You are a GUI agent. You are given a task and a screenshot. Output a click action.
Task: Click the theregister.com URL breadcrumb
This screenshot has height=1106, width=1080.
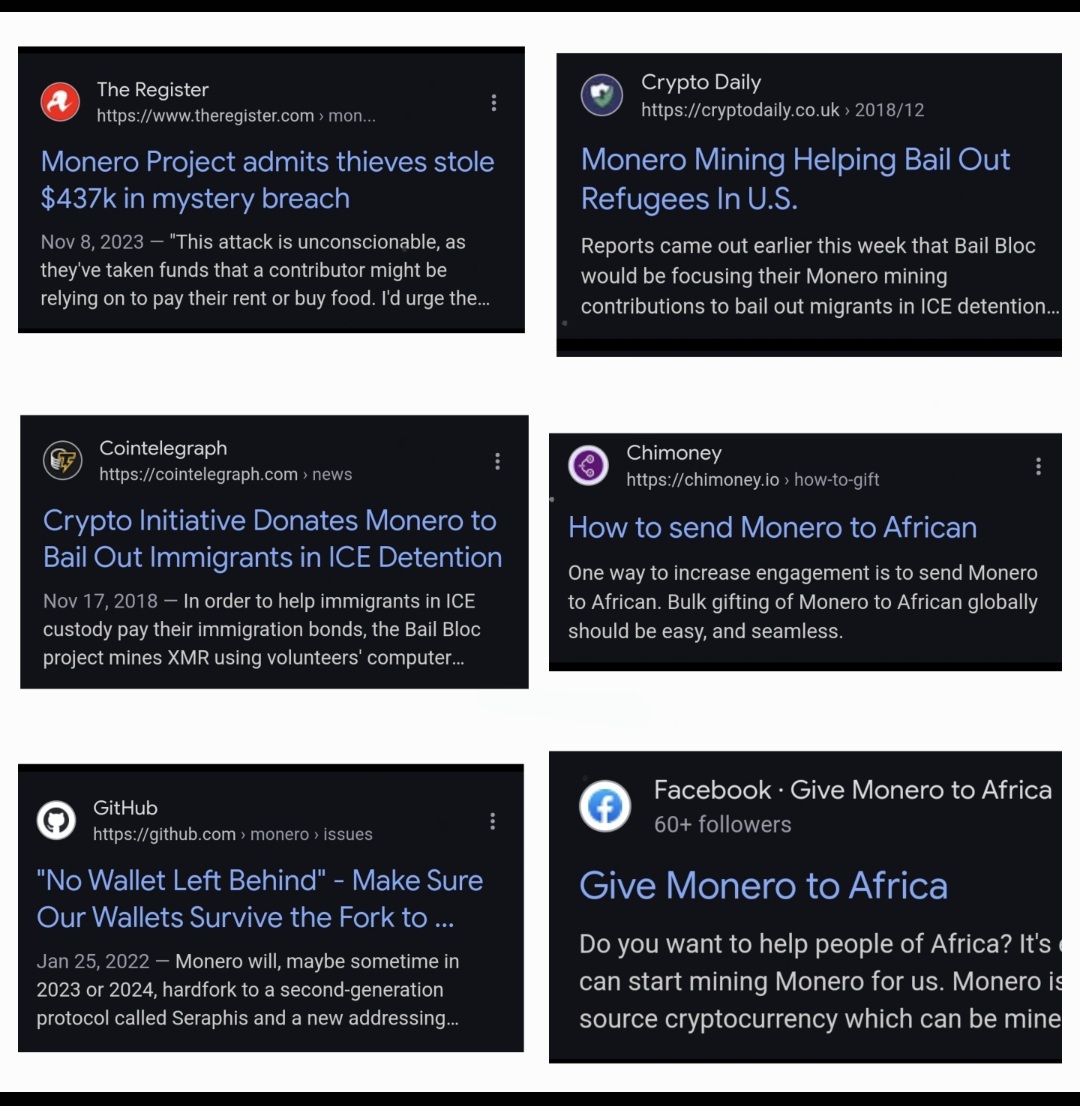coord(236,116)
